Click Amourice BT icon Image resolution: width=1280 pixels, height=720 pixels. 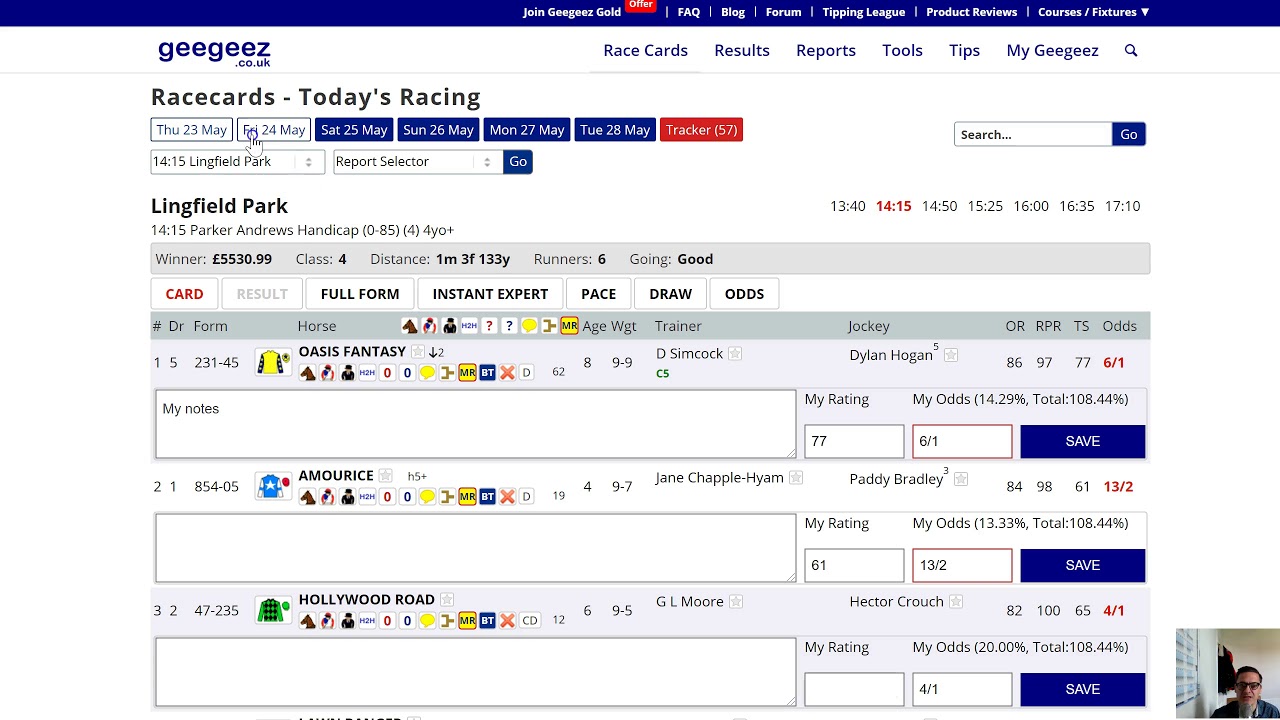click(x=487, y=497)
